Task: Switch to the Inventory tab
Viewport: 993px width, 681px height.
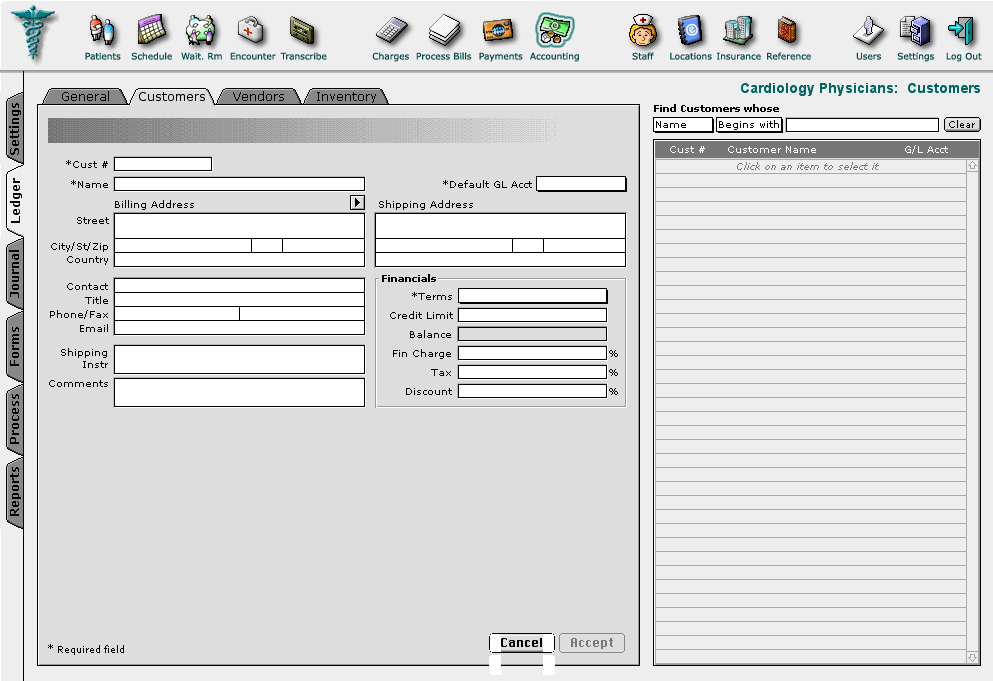Action: pyautogui.click(x=346, y=96)
